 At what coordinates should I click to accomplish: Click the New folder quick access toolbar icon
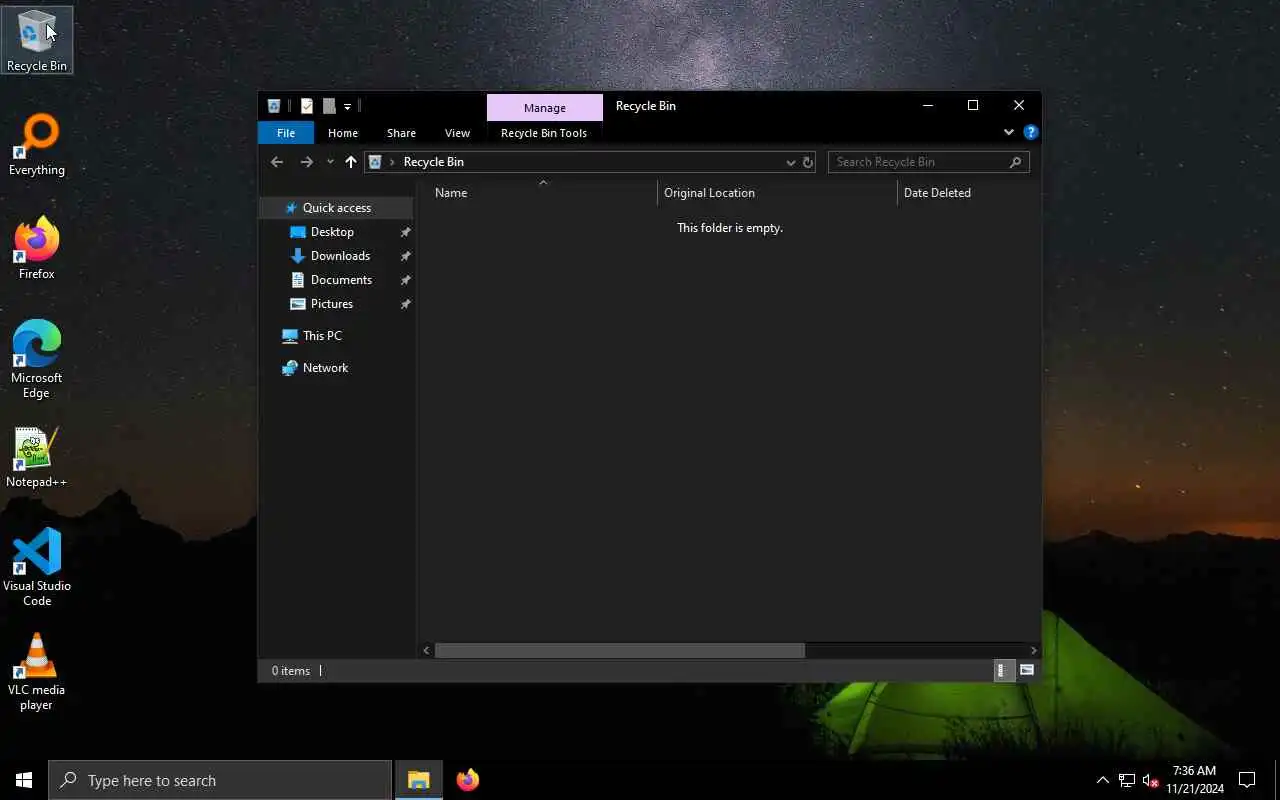329,106
